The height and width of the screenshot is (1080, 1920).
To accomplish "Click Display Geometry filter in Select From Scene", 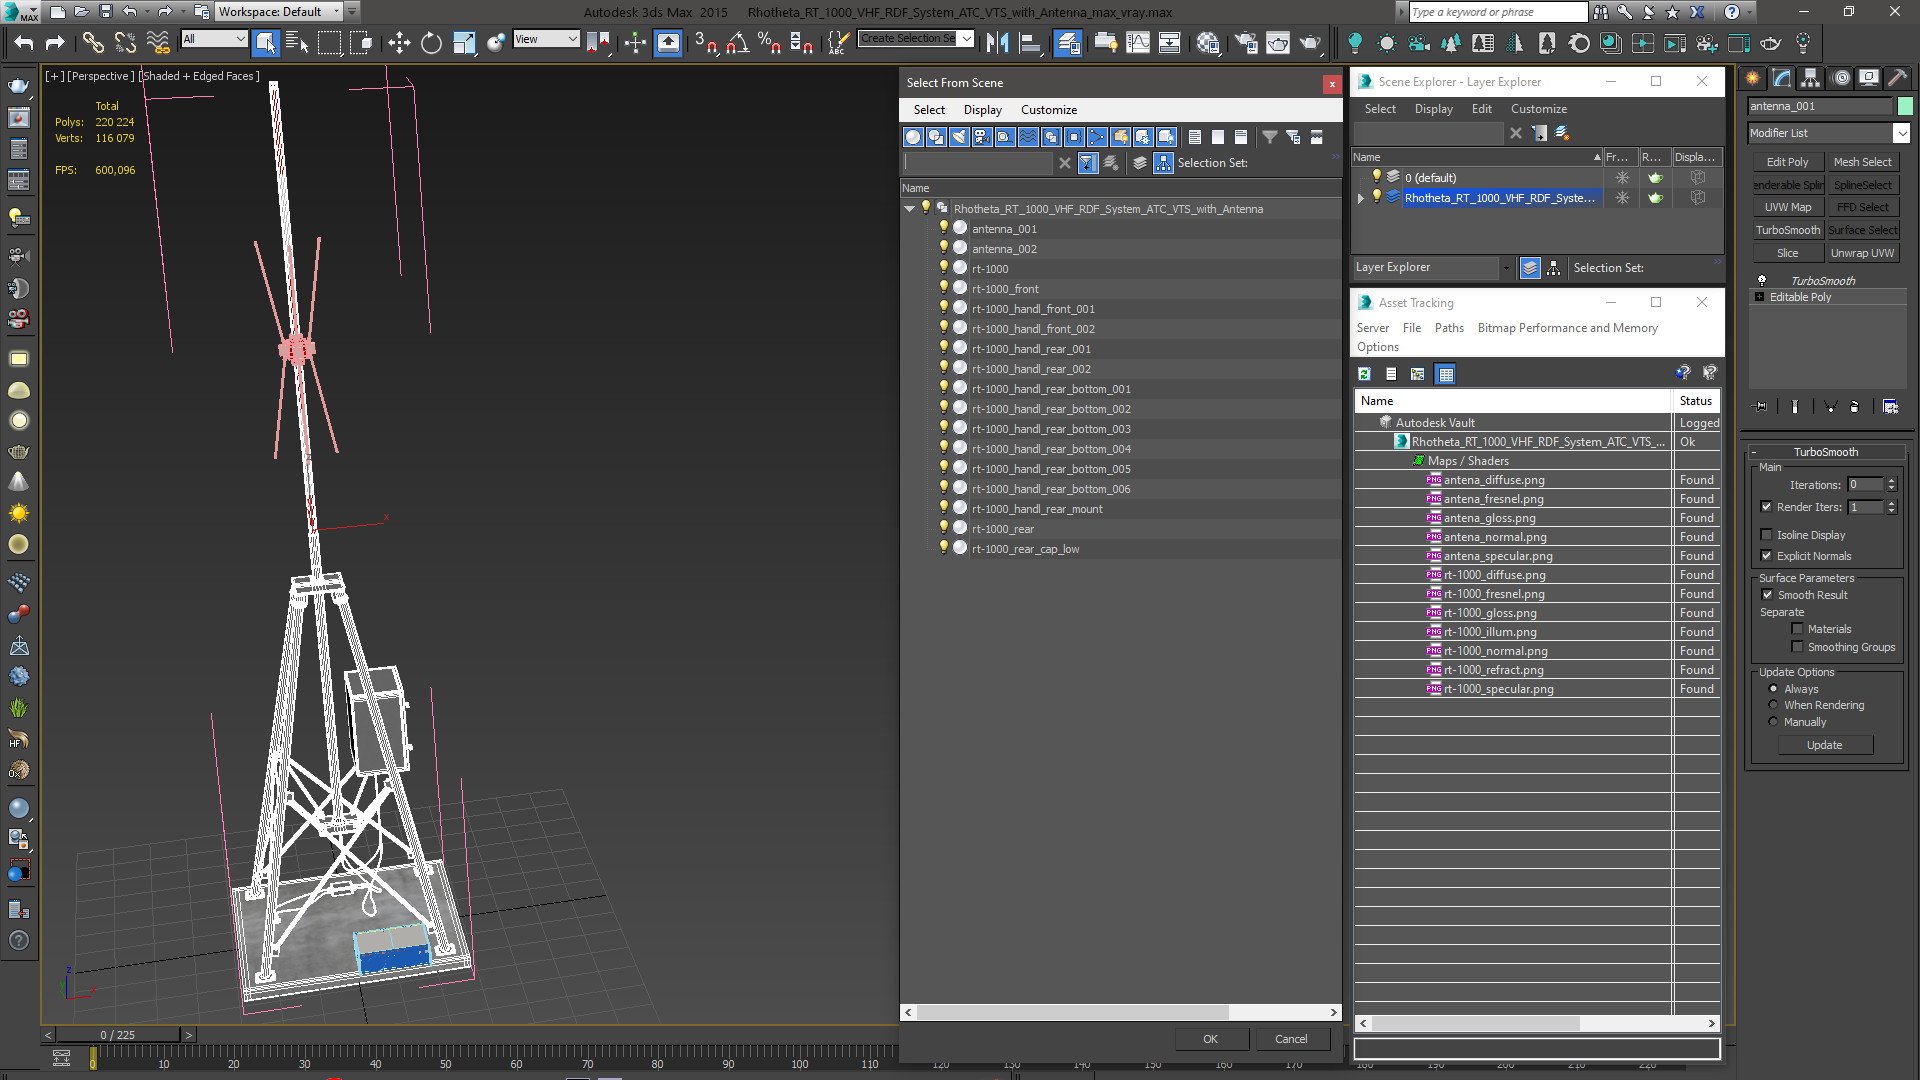I will tap(913, 137).
